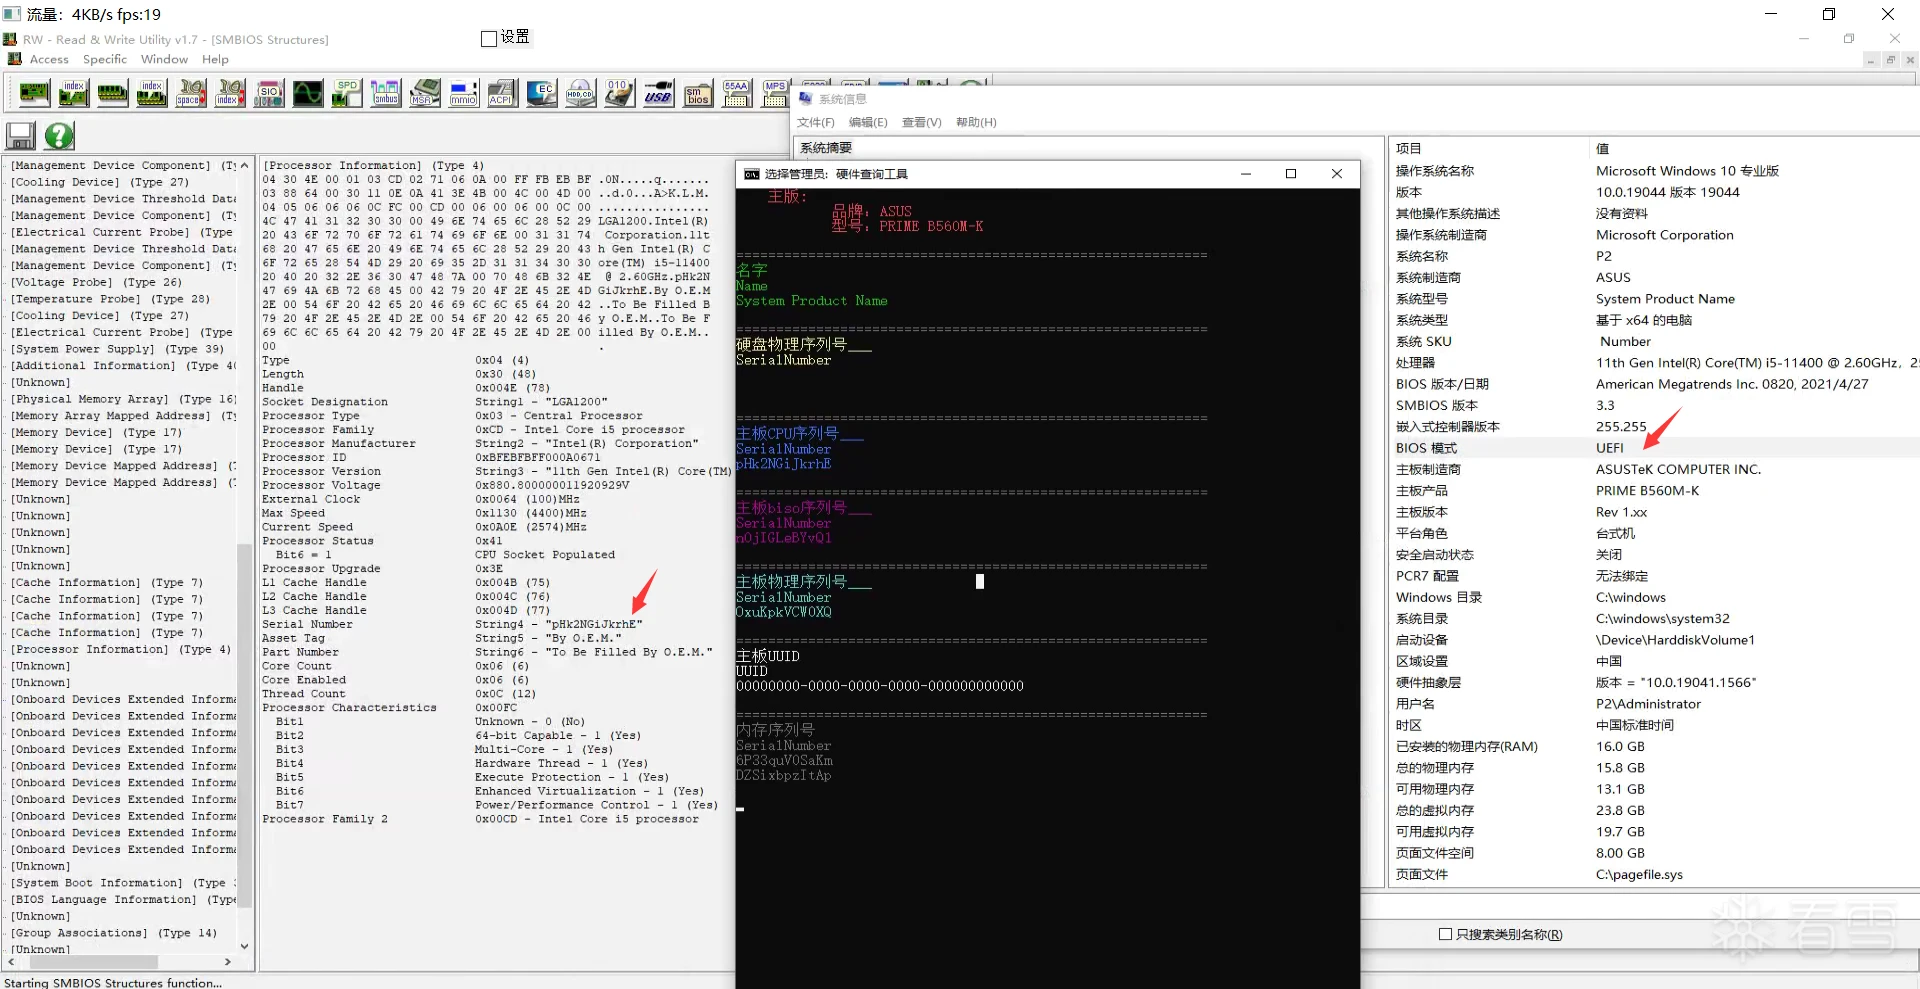Click the right arrow of horizontal scrollbar

228,962
